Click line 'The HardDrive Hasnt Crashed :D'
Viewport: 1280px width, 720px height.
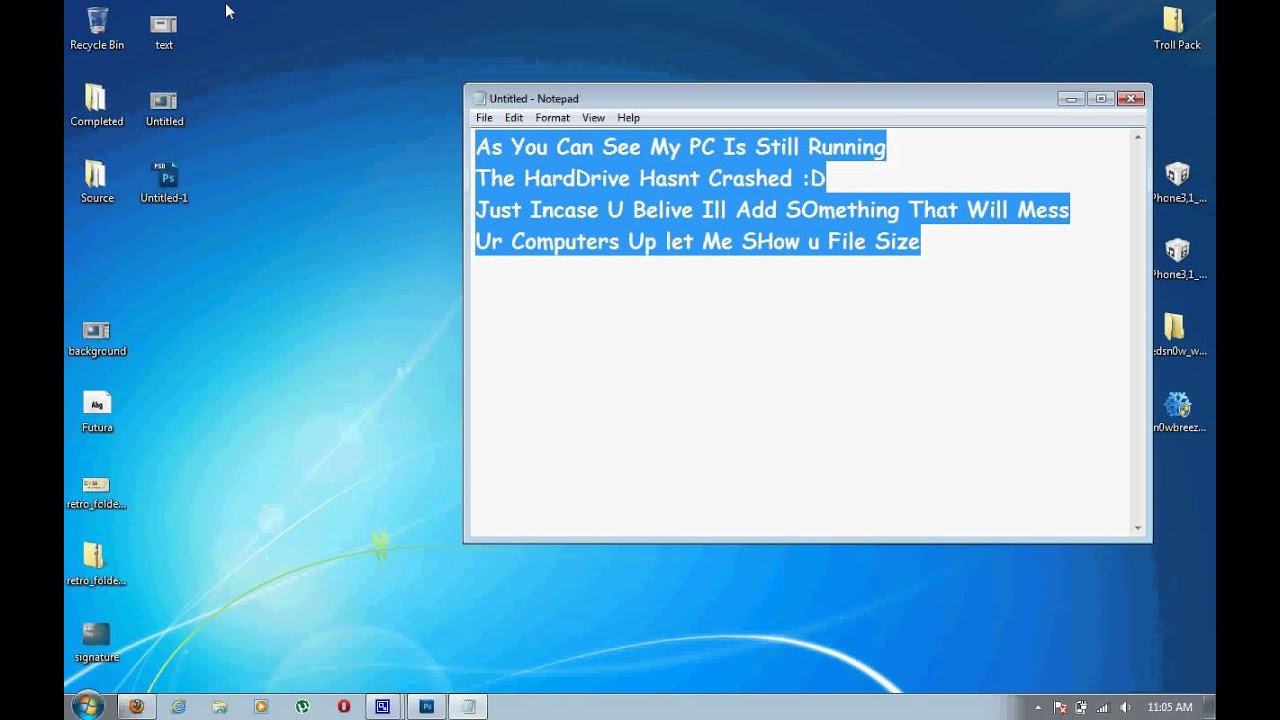(650, 178)
